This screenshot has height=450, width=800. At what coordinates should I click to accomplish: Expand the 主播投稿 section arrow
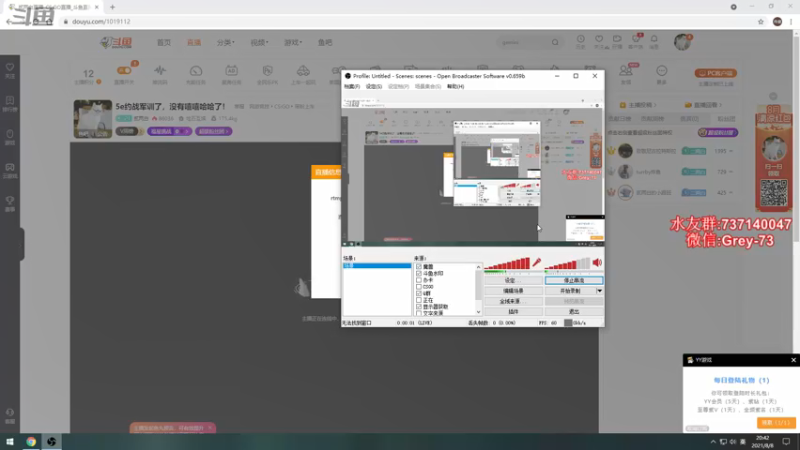(655, 105)
